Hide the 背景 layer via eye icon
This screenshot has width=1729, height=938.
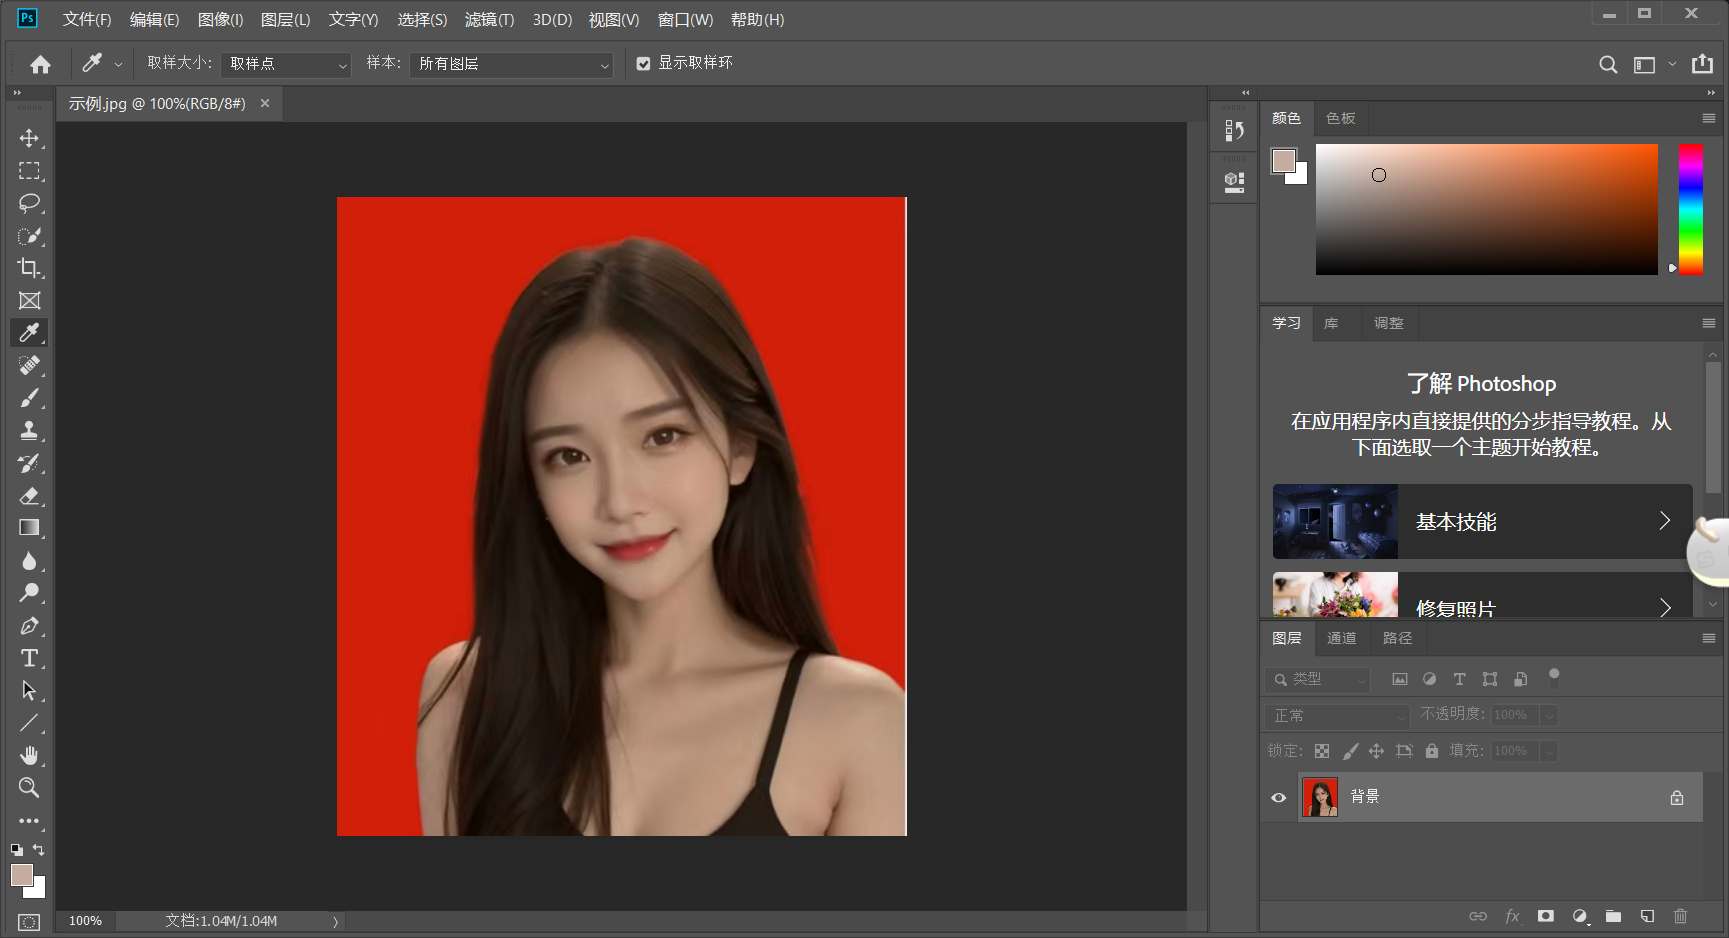(1278, 798)
